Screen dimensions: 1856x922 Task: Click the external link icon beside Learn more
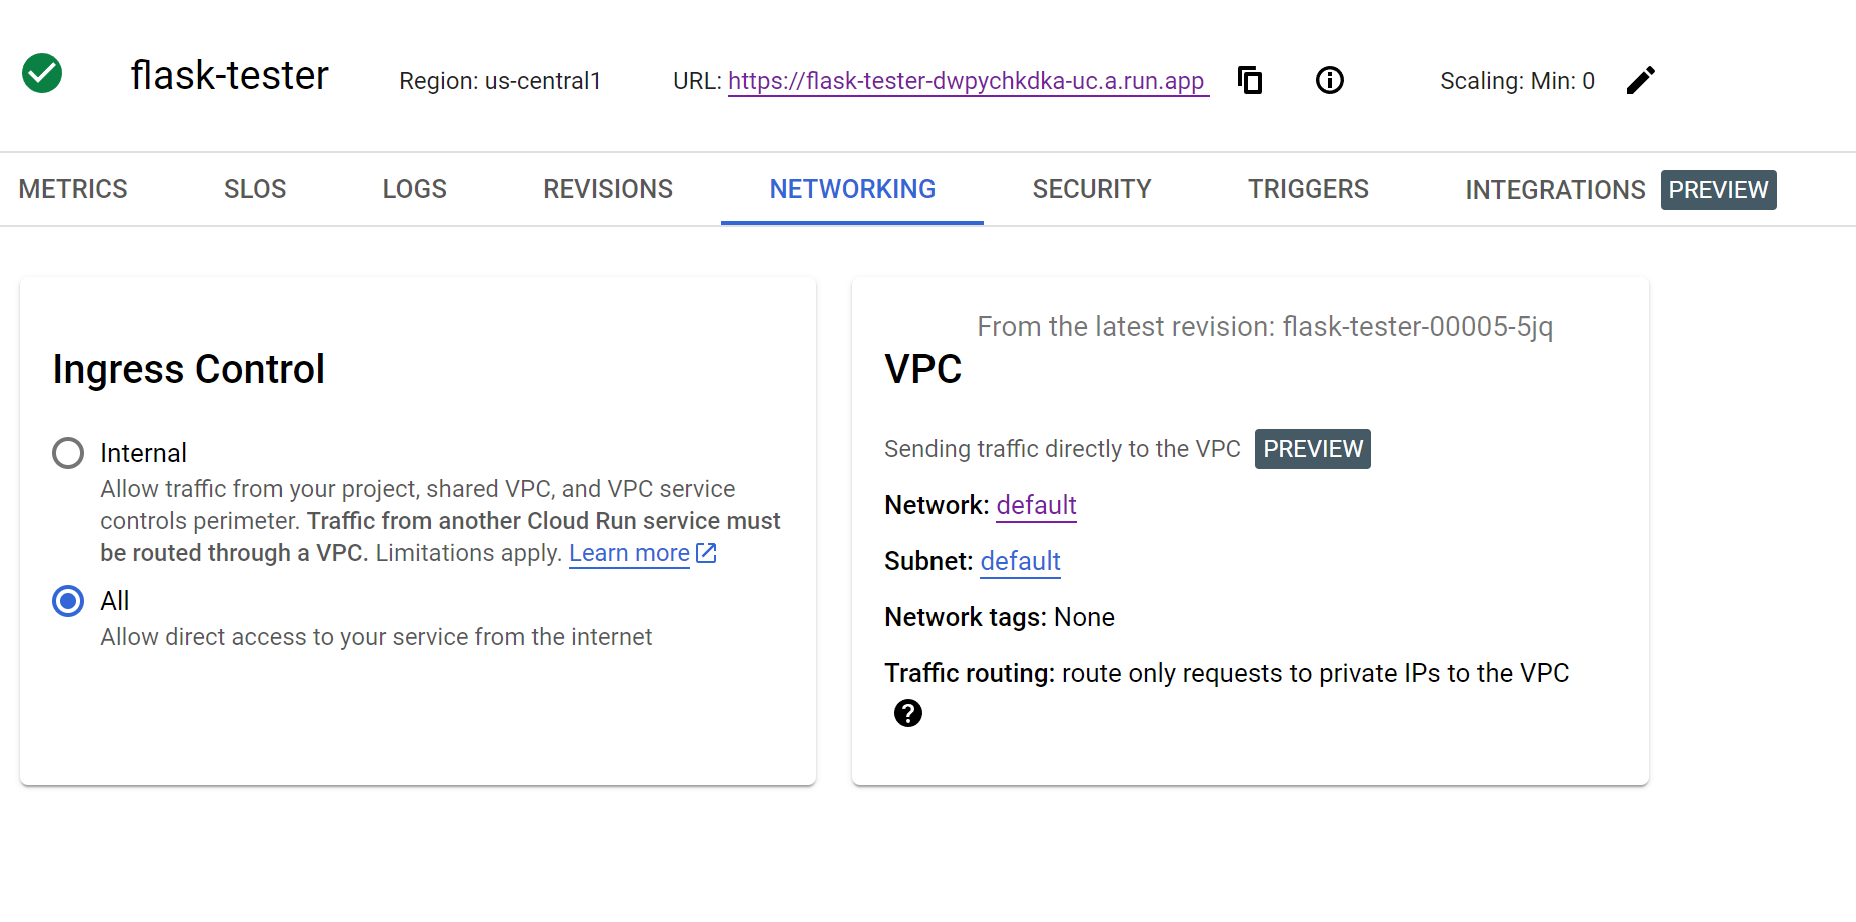coord(706,553)
